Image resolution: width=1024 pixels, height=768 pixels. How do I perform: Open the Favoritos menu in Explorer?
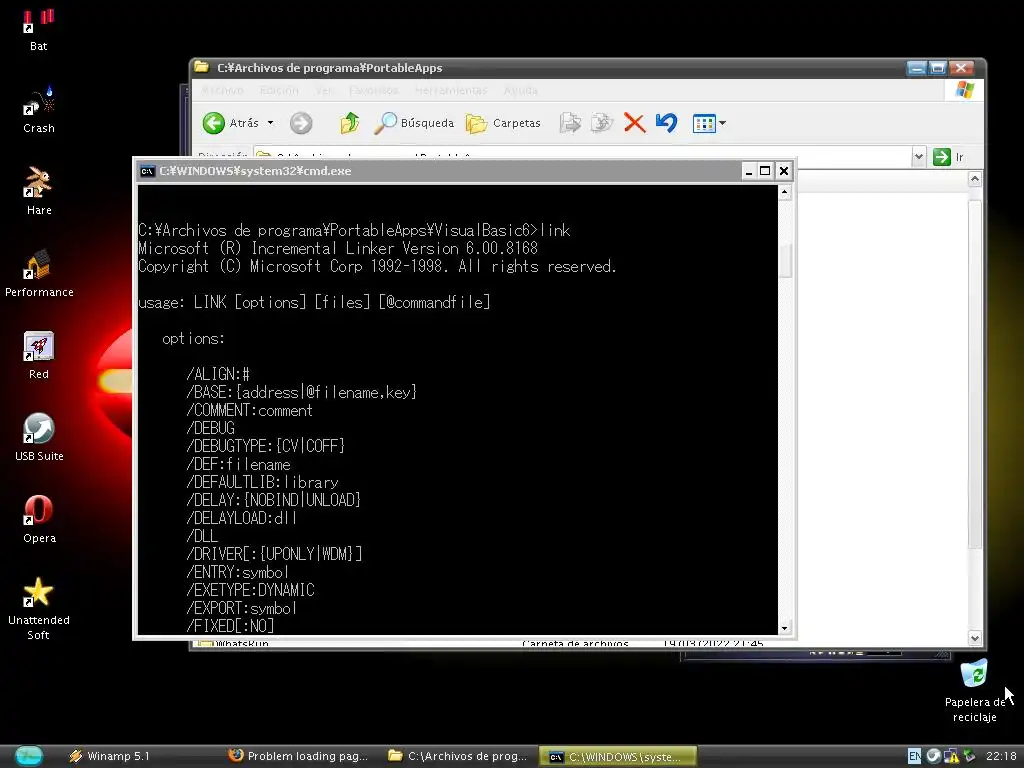pos(374,90)
